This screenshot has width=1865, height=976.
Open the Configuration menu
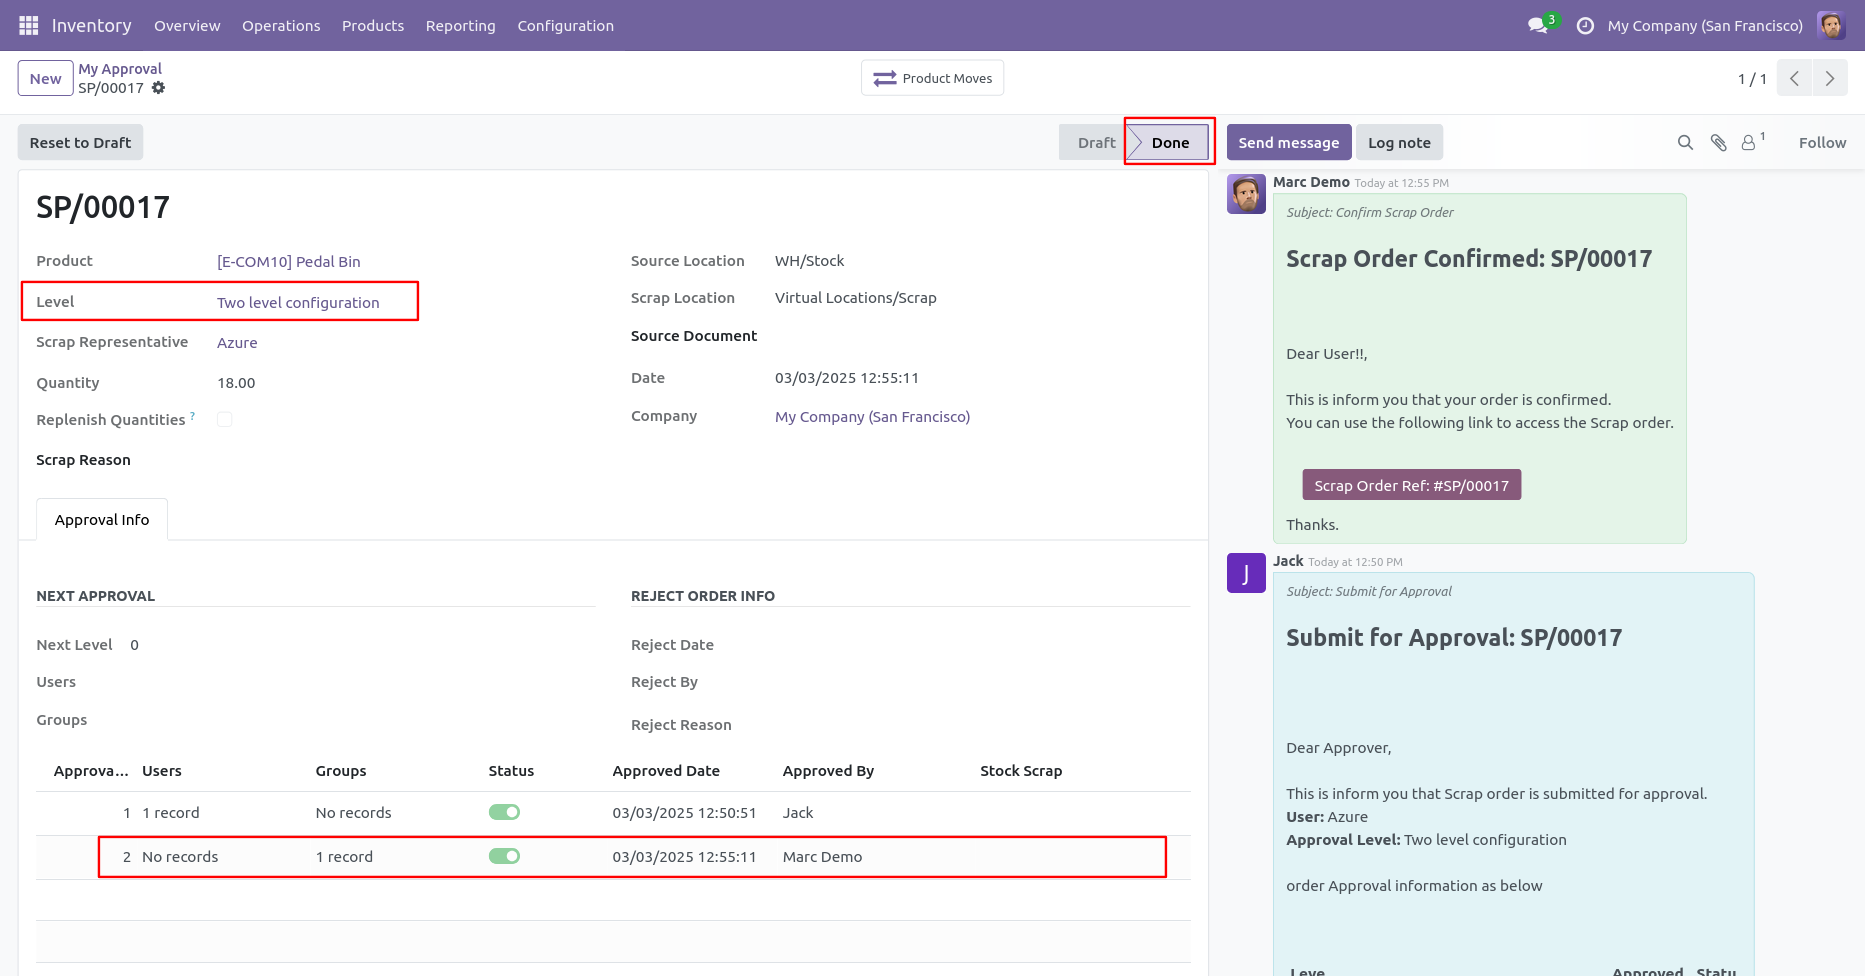point(565,26)
